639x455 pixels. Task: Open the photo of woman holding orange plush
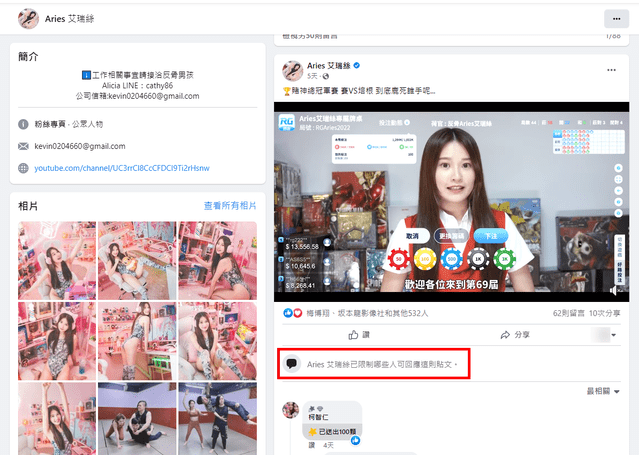pos(137,261)
